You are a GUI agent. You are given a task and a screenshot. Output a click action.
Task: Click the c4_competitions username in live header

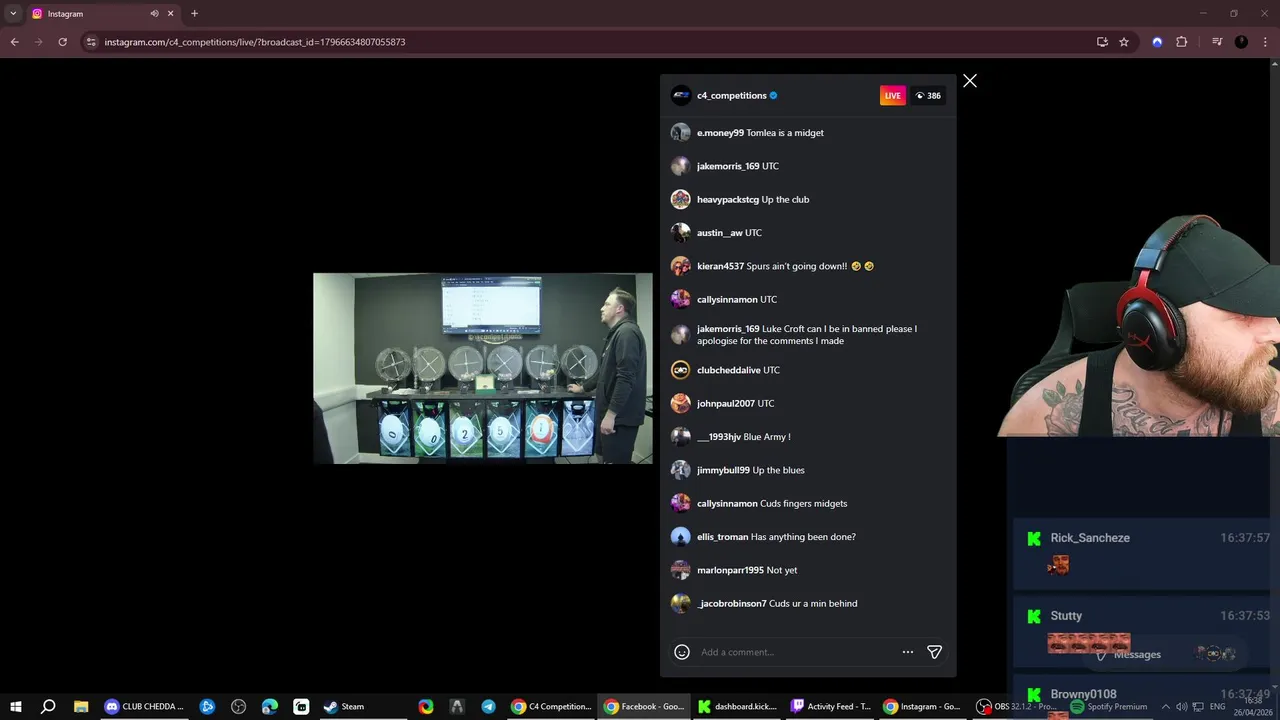coord(732,96)
